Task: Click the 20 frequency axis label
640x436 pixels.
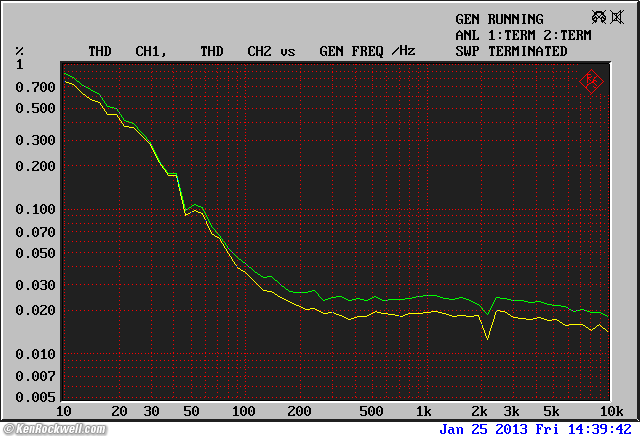Action: pos(119,411)
